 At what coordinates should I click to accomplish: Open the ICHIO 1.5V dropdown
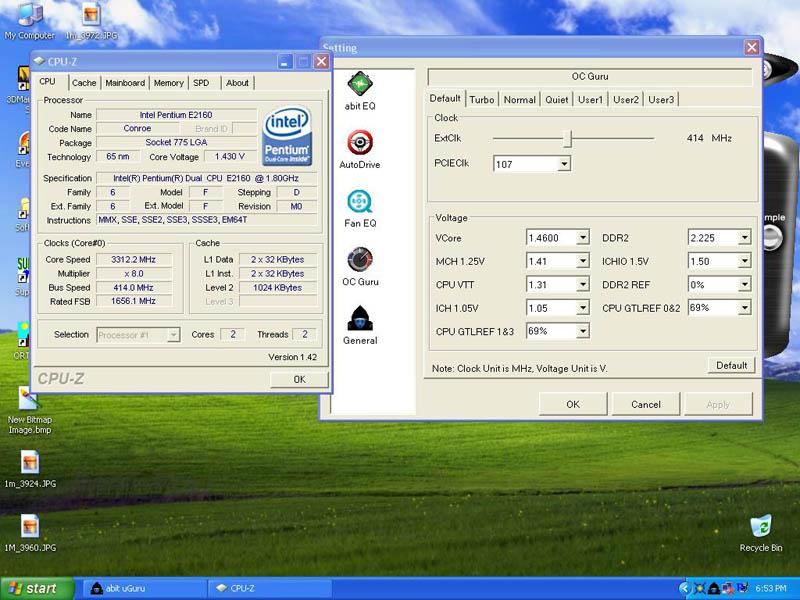(x=744, y=261)
